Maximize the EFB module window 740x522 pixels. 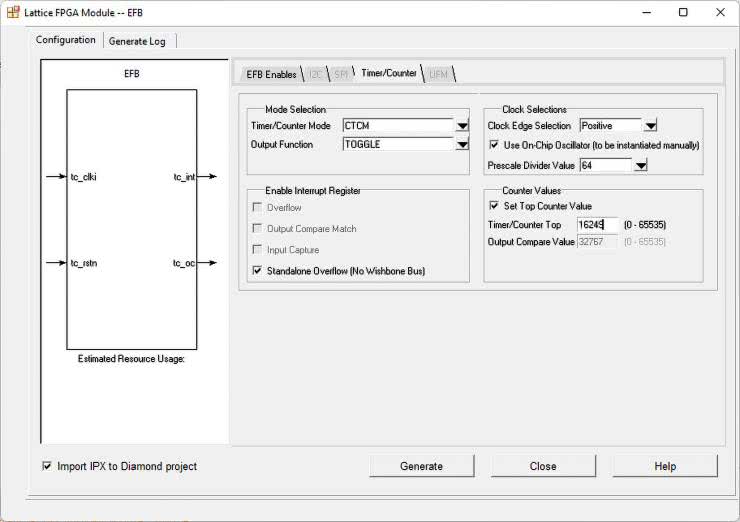click(683, 12)
